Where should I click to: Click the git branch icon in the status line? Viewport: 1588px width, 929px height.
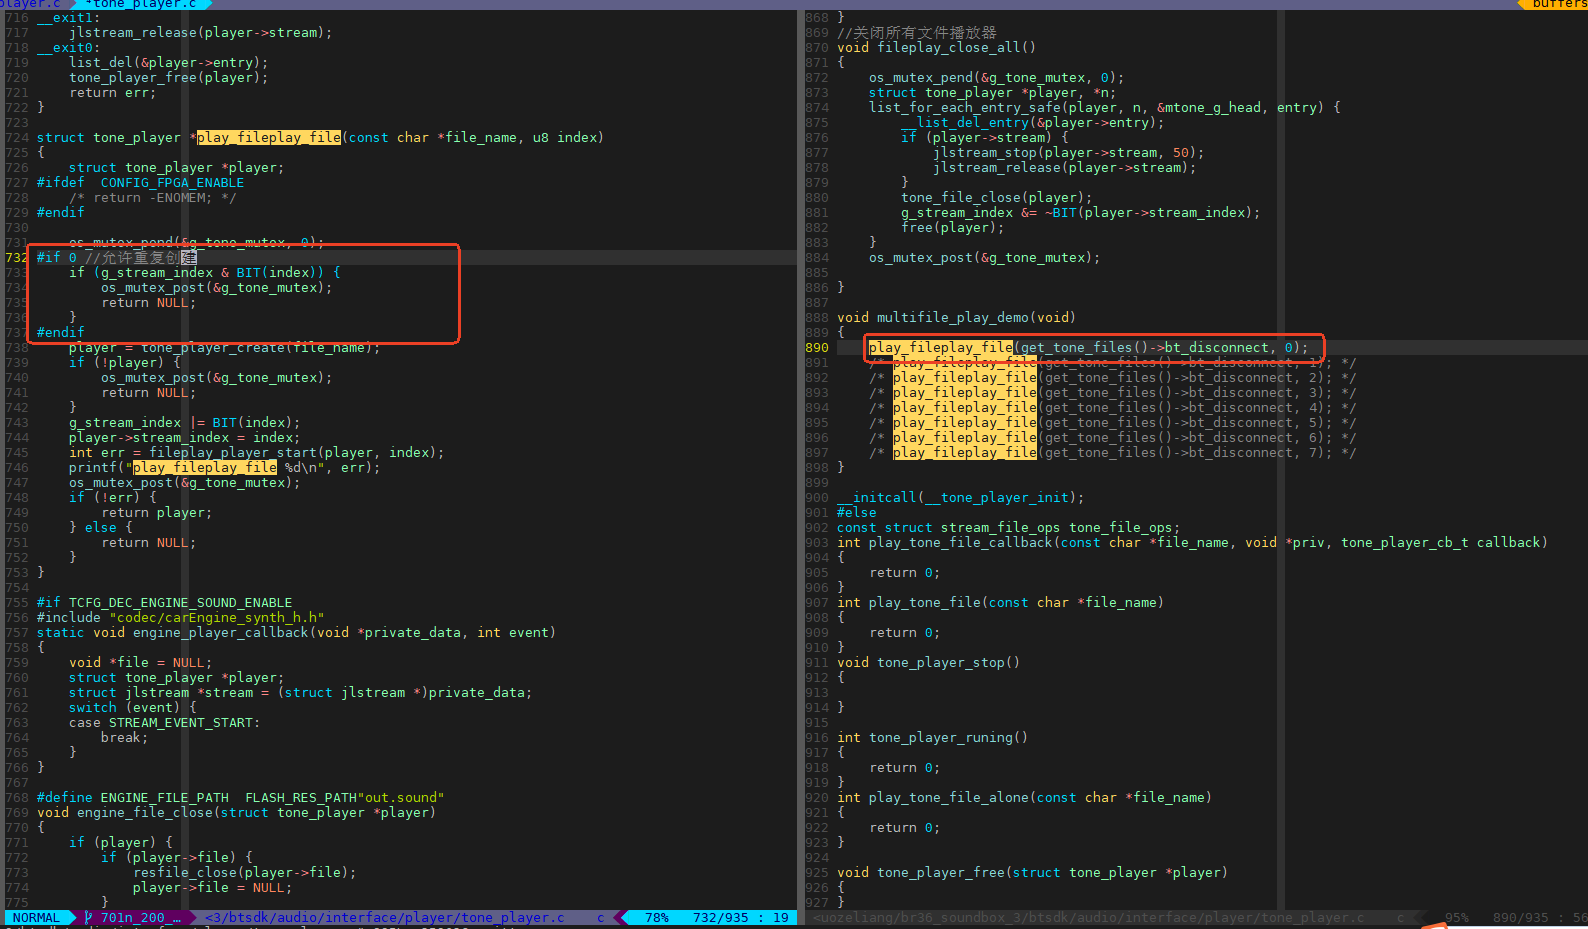pos(89,918)
